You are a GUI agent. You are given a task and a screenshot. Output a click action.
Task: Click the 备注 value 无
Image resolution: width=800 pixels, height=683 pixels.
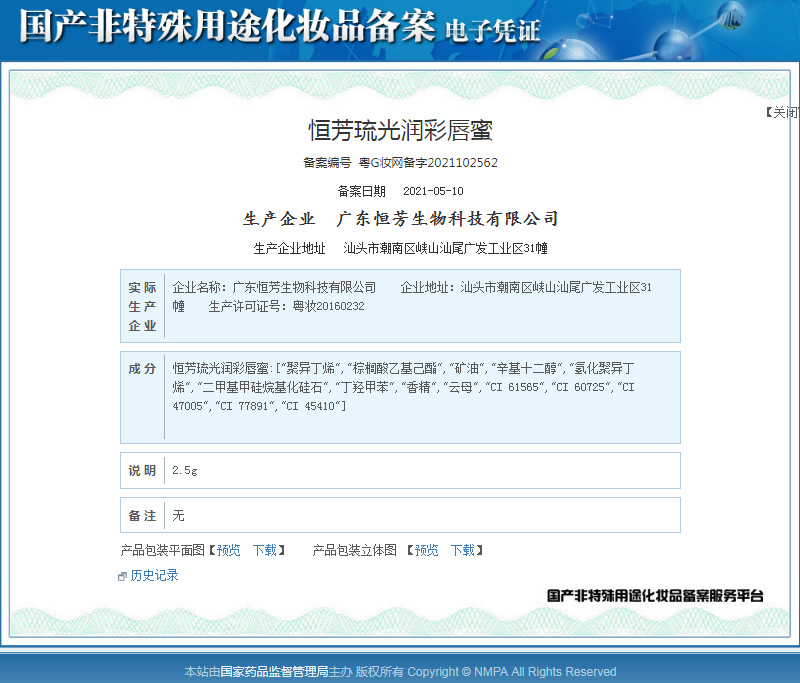[x=178, y=515]
